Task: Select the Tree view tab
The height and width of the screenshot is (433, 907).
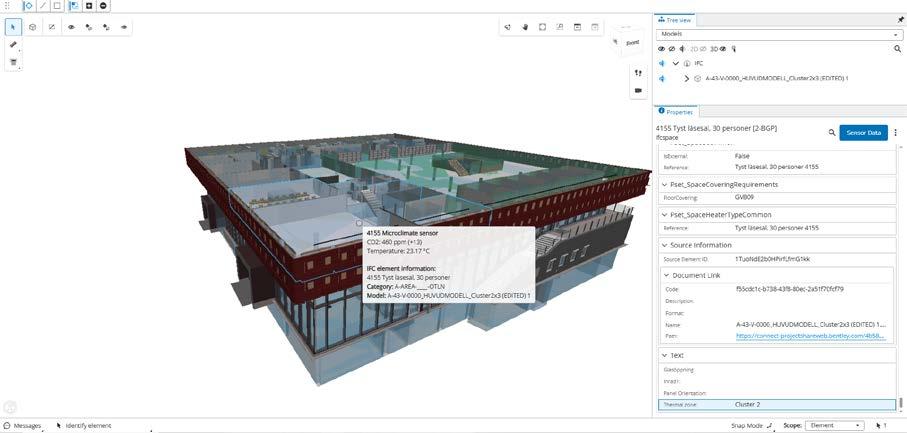Action: (676, 20)
